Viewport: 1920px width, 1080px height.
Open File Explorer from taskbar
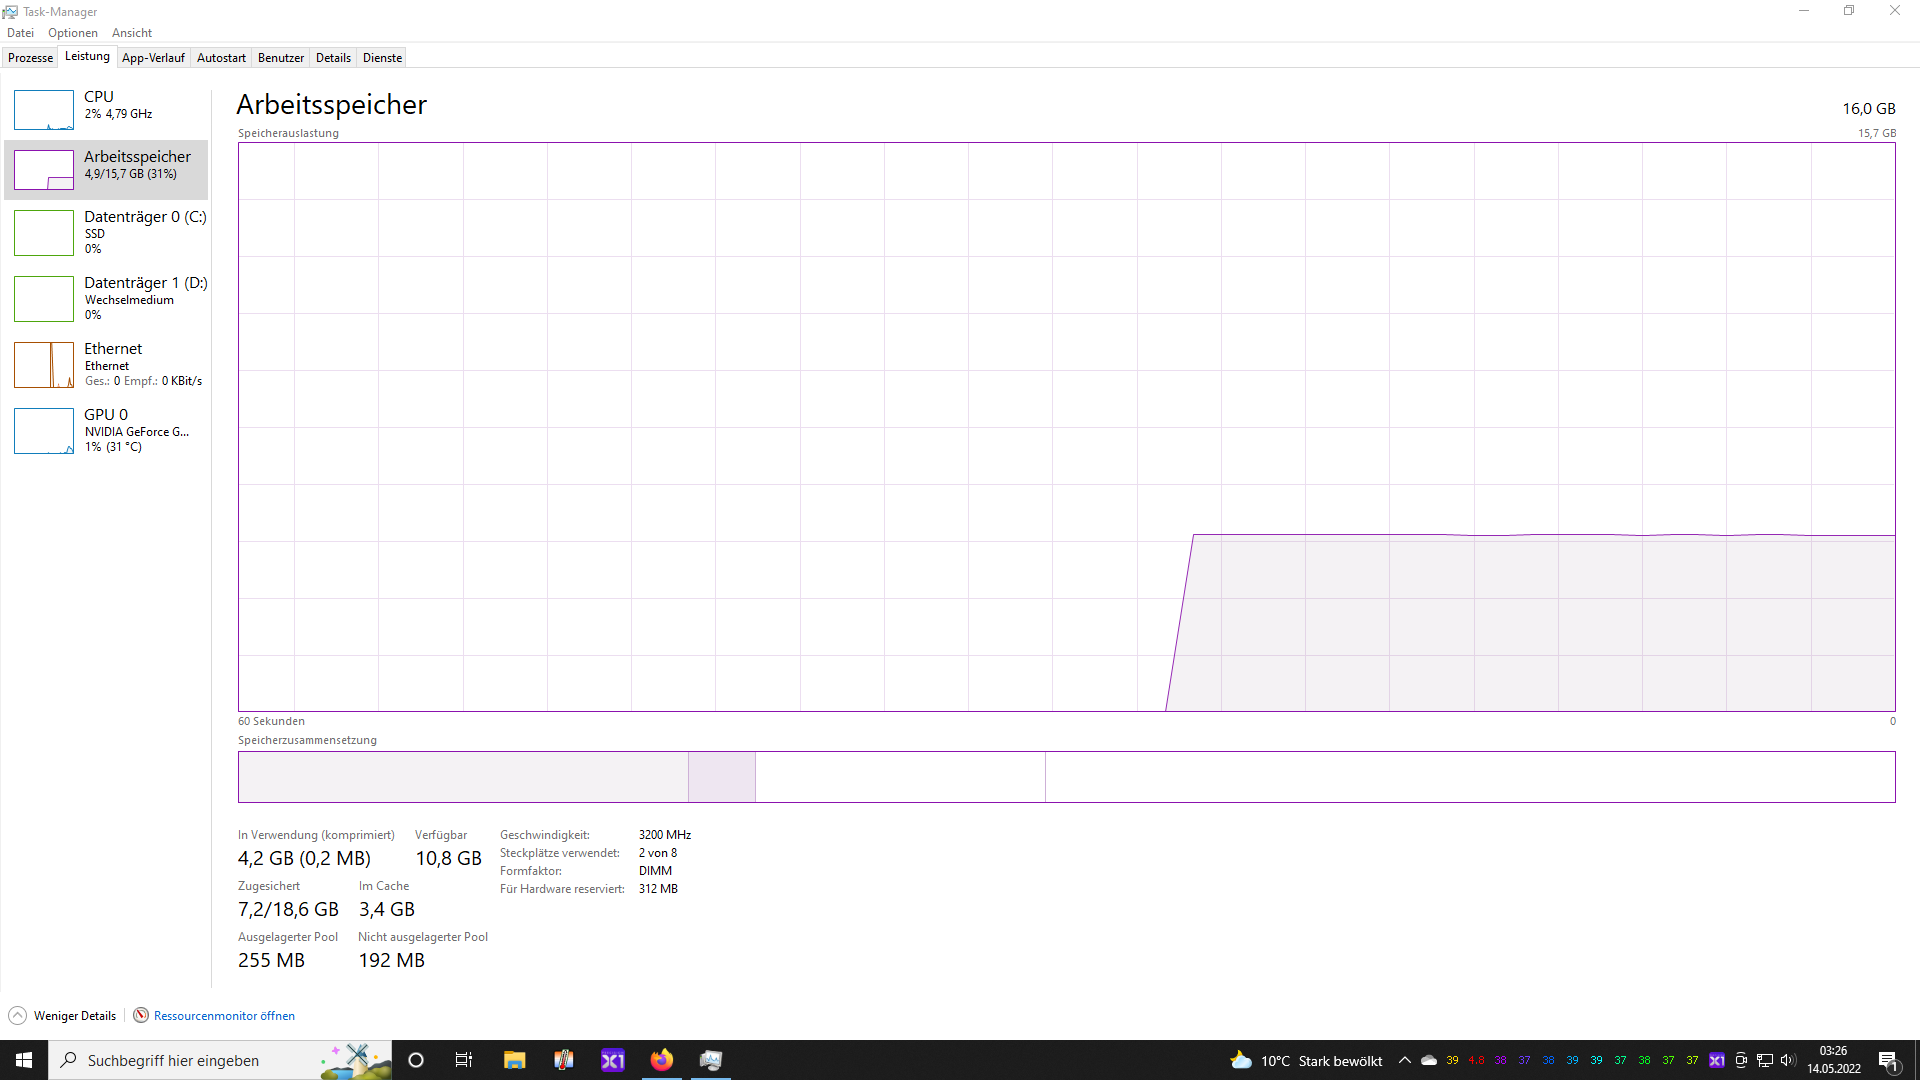click(x=514, y=1060)
